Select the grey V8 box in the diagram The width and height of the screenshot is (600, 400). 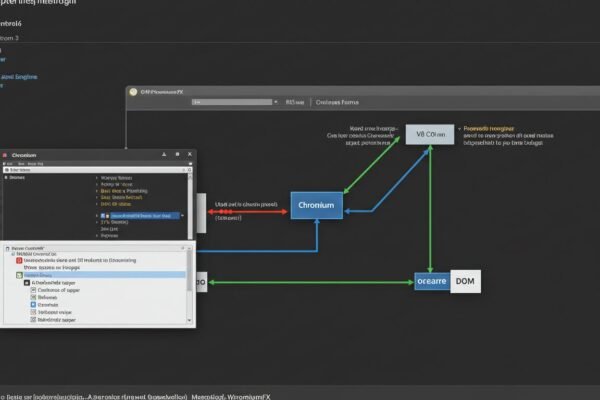[x=430, y=134]
